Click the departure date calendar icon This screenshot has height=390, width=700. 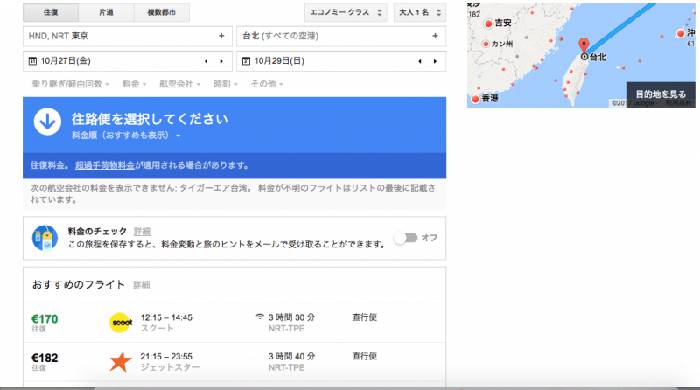click(33, 61)
